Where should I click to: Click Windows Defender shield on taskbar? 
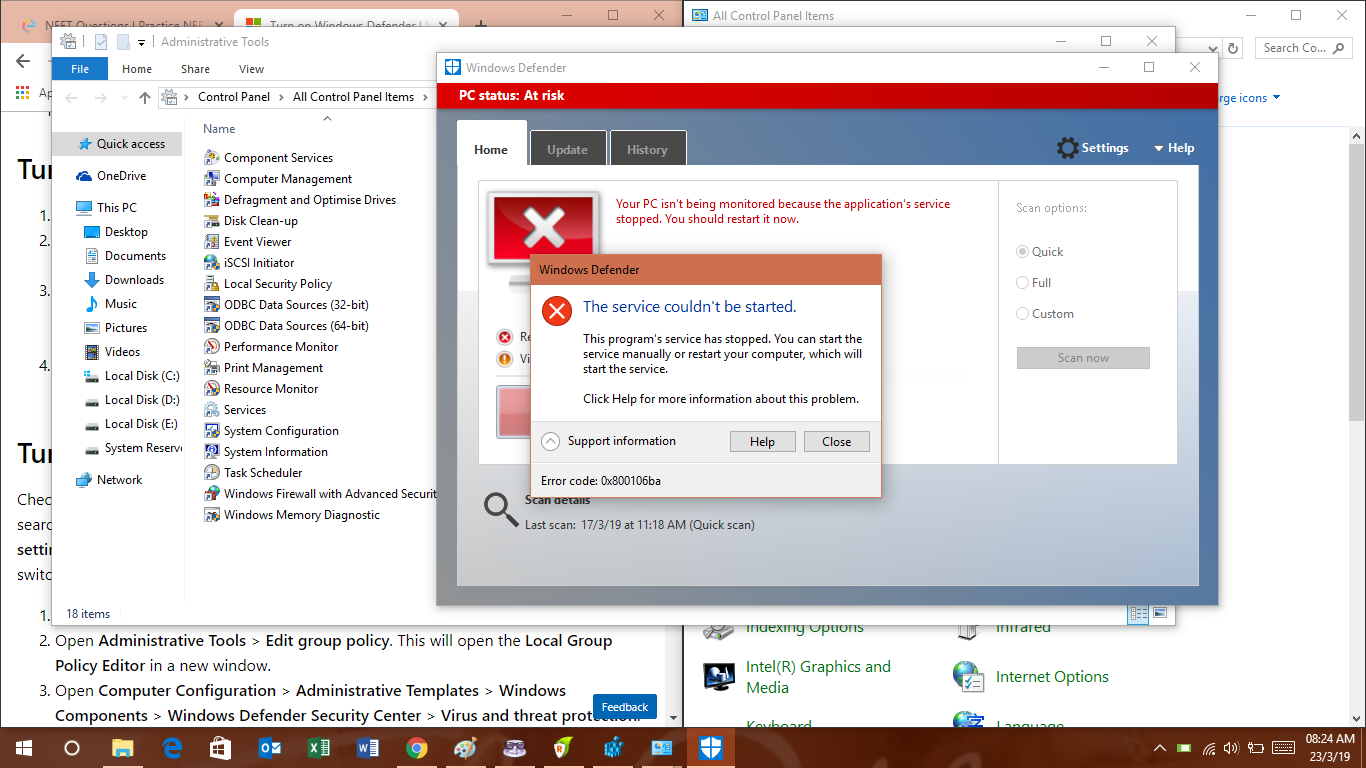pyautogui.click(x=711, y=747)
